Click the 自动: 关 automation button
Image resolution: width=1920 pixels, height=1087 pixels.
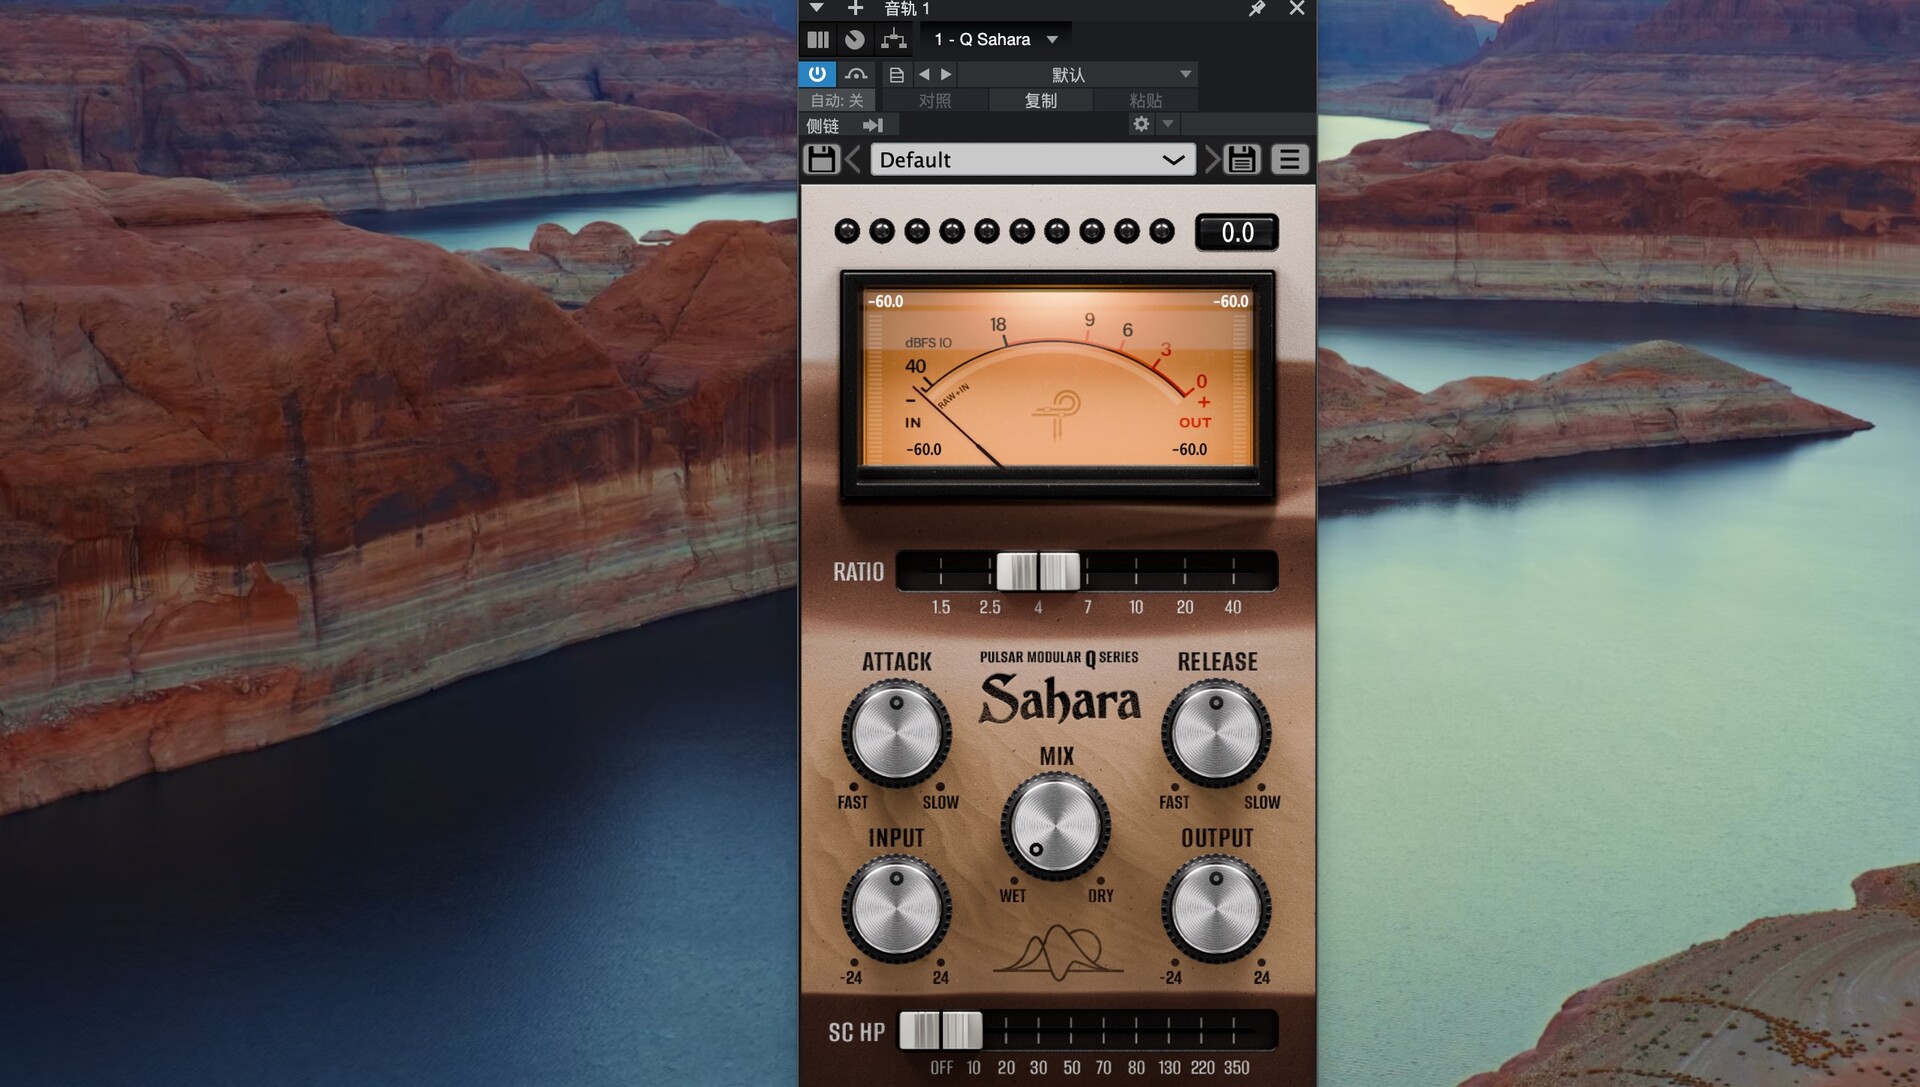coord(837,100)
